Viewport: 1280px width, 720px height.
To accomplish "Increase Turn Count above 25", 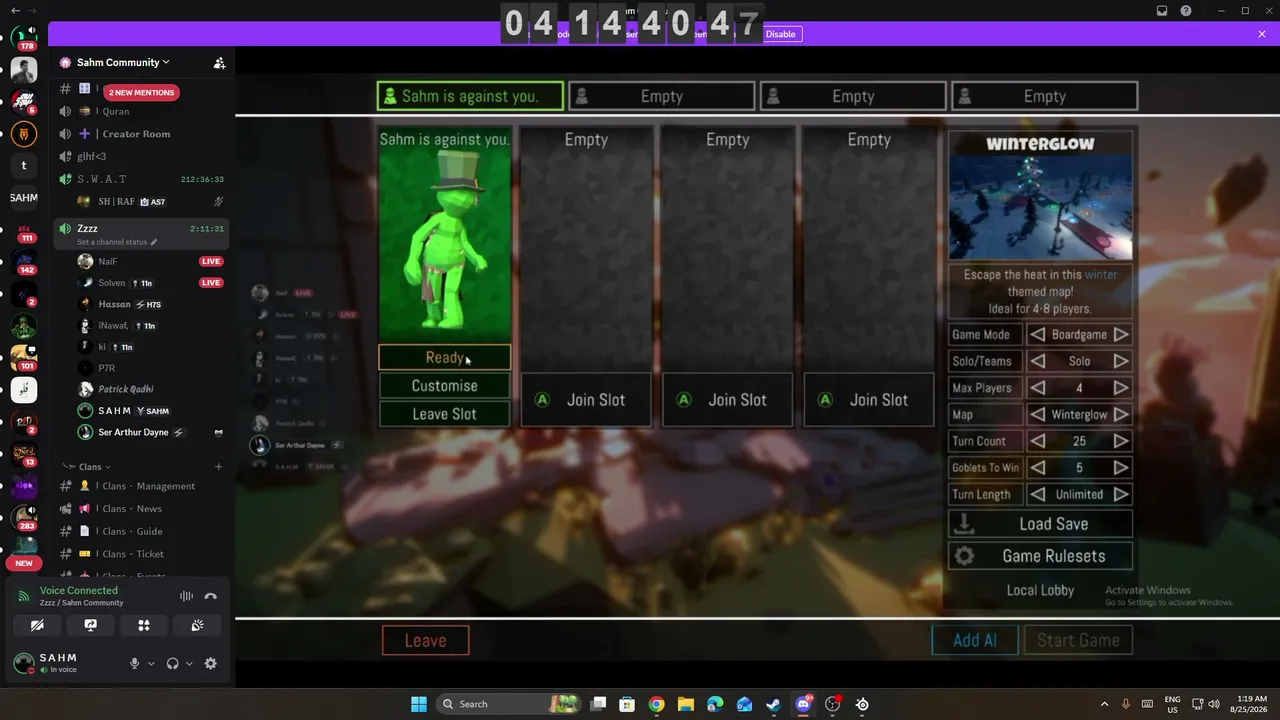I will (x=1121, y=441).
